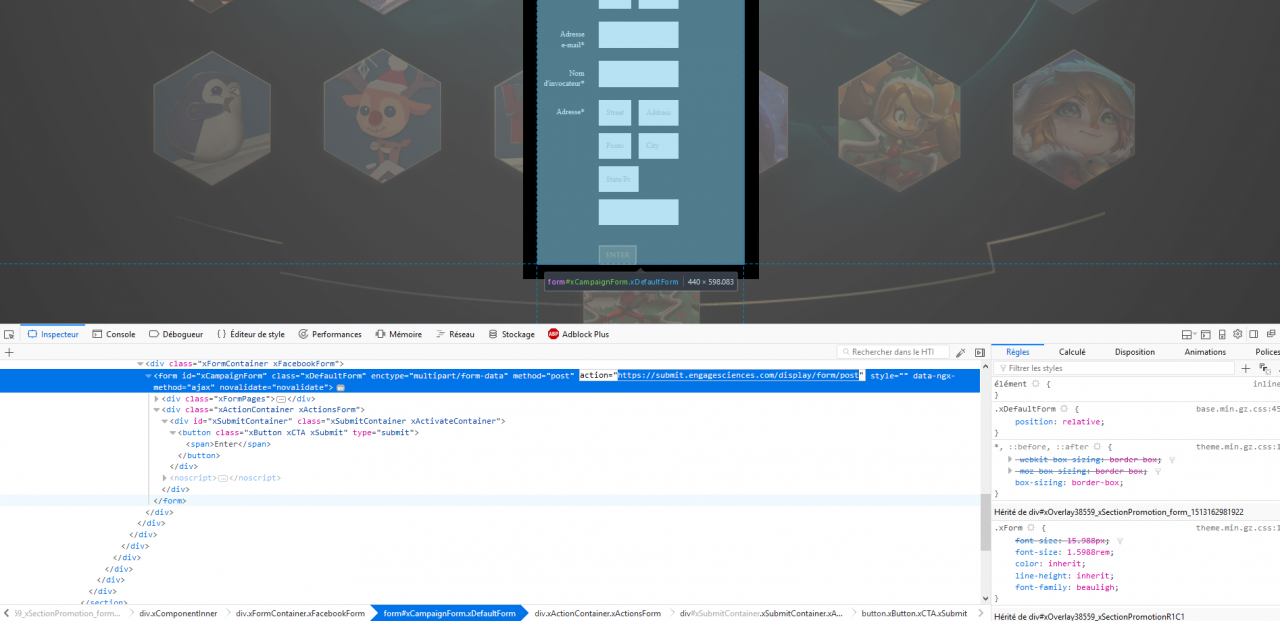
Task: Open the Mémoire tab
Action: [398, 334]
